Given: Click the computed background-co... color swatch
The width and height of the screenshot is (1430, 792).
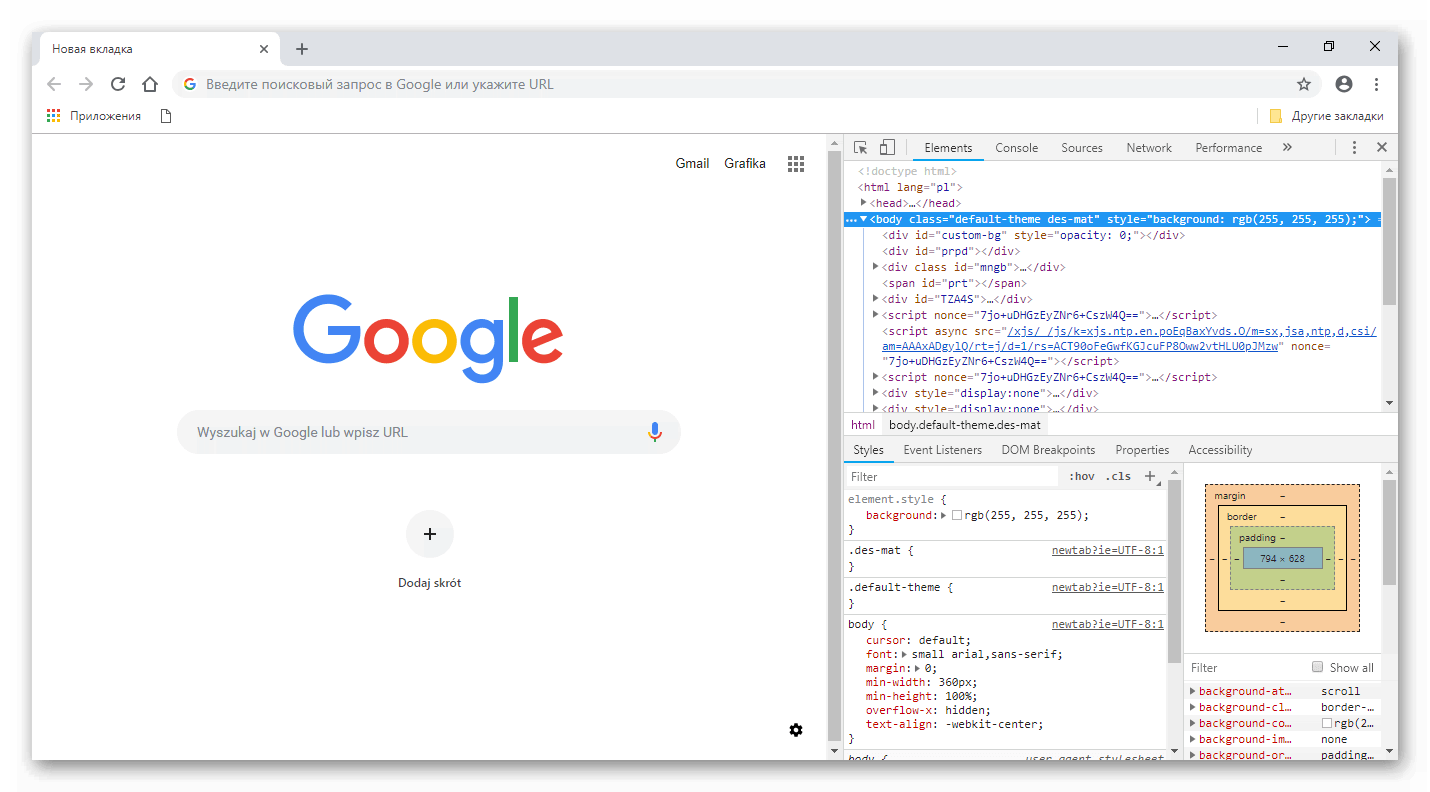Looking at the screenshot, I should (x=1327, y=723).
